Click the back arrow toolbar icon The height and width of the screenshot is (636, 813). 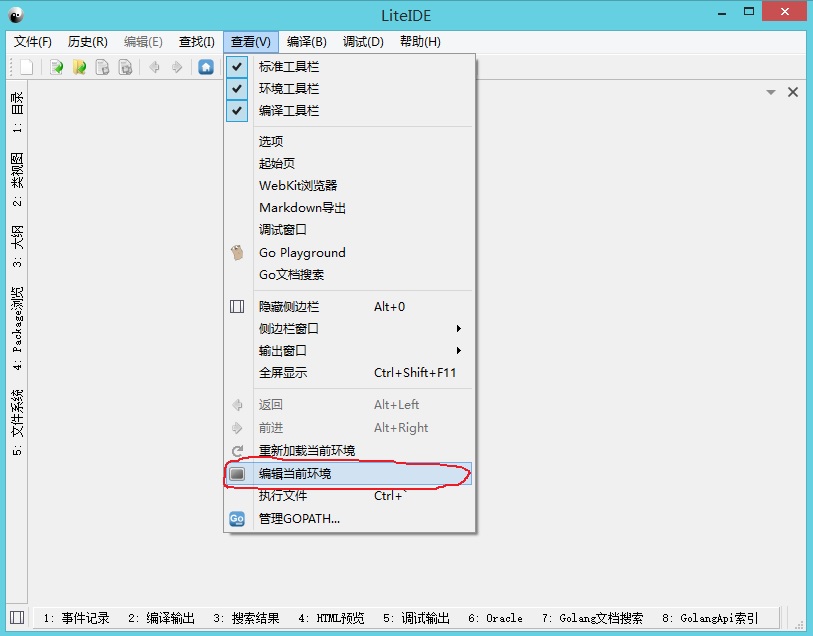click(154, 67)
